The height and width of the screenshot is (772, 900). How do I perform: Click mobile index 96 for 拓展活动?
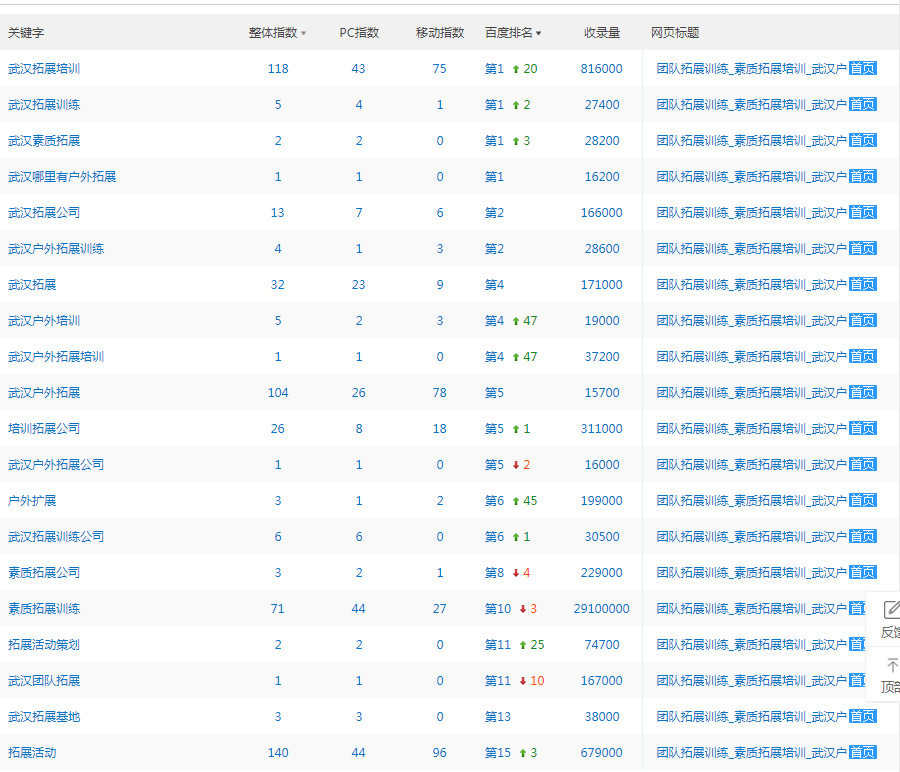click(440, 753)
